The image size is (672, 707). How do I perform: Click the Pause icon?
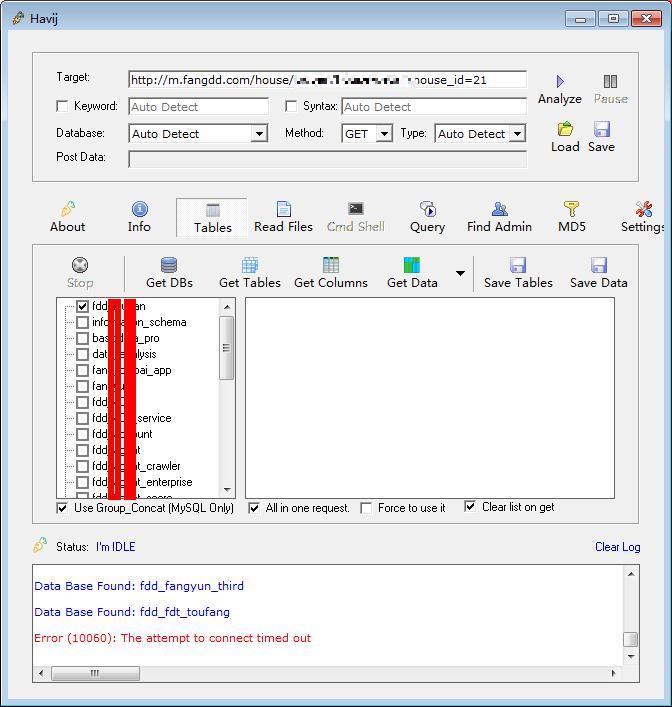(x=610, y=82)
